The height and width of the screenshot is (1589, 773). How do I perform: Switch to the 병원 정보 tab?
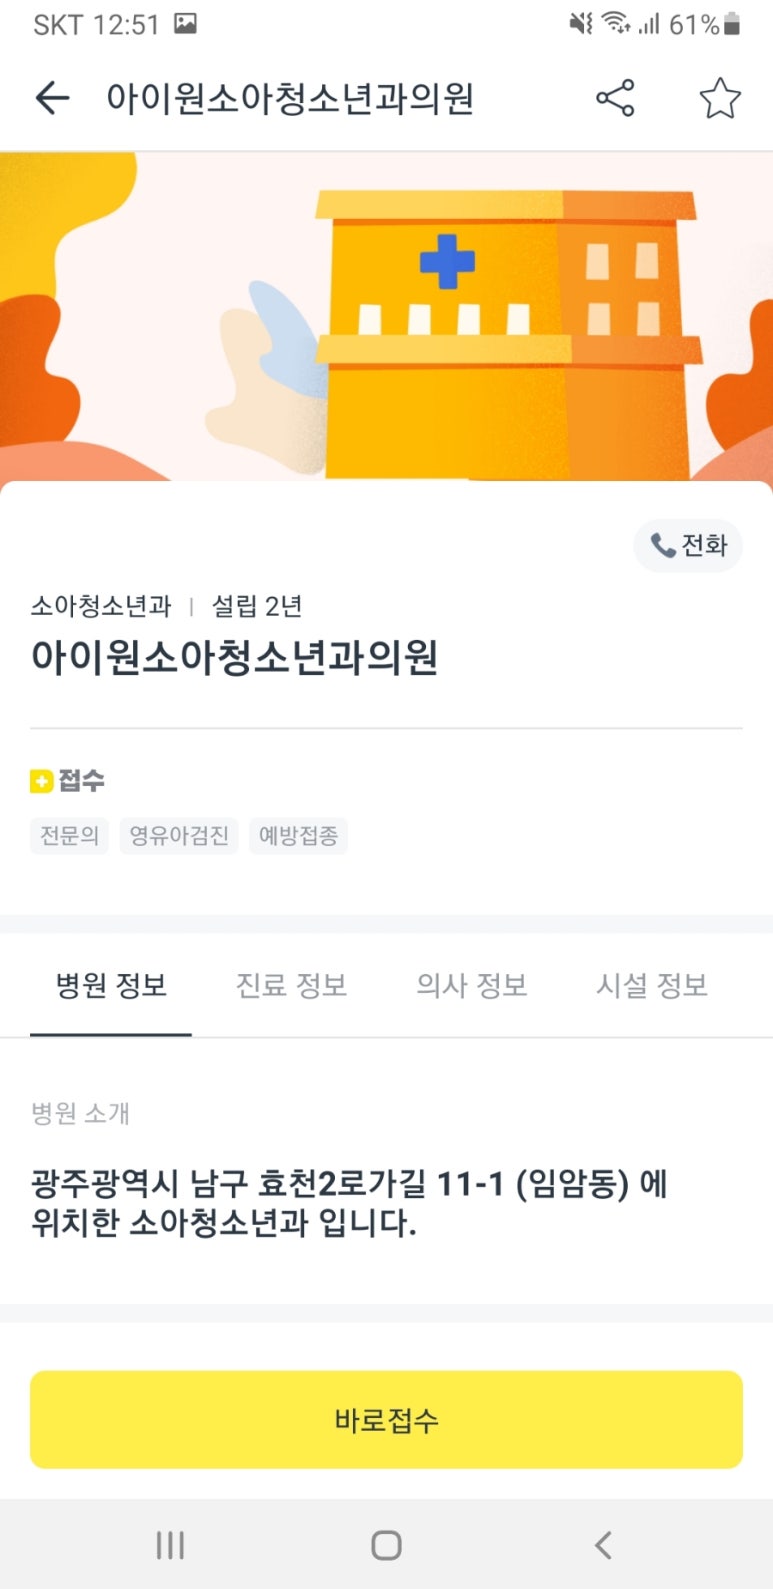click(x=111, y=986)
